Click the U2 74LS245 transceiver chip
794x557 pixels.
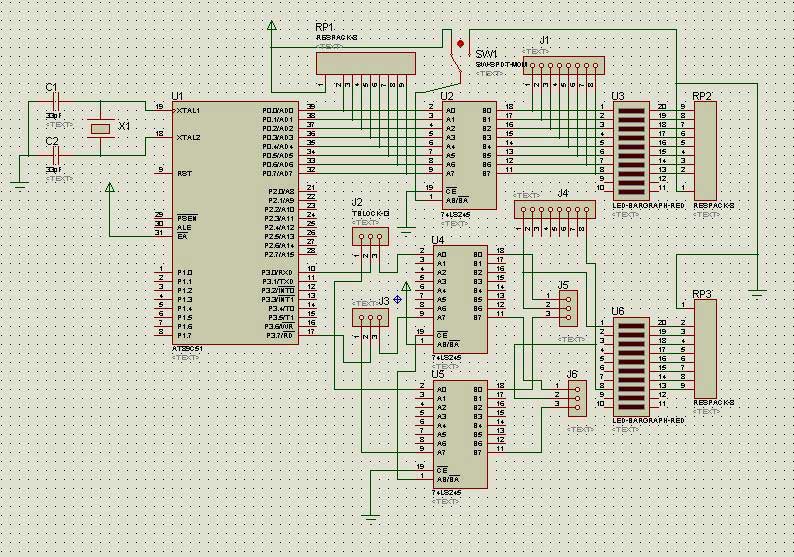point(469,155)
